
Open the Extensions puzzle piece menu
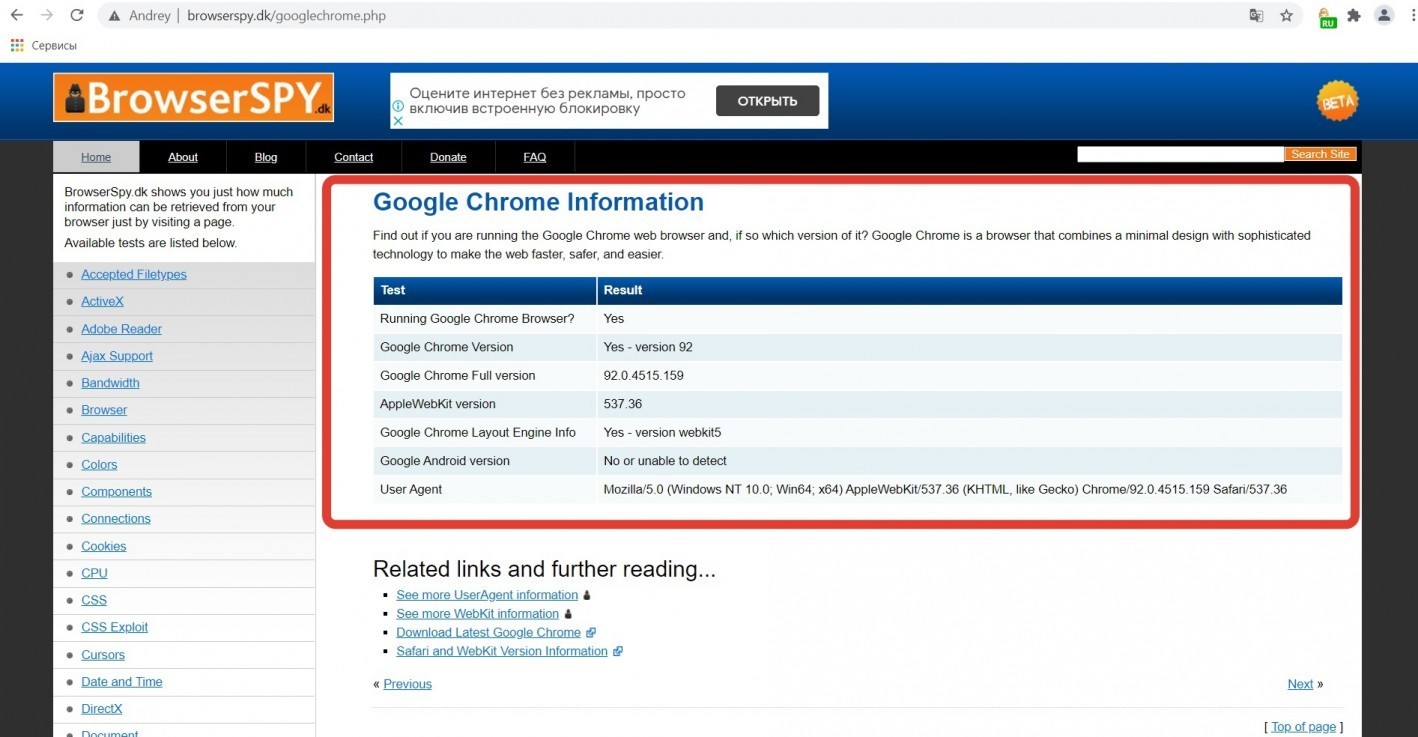(x=1354, y=16)
